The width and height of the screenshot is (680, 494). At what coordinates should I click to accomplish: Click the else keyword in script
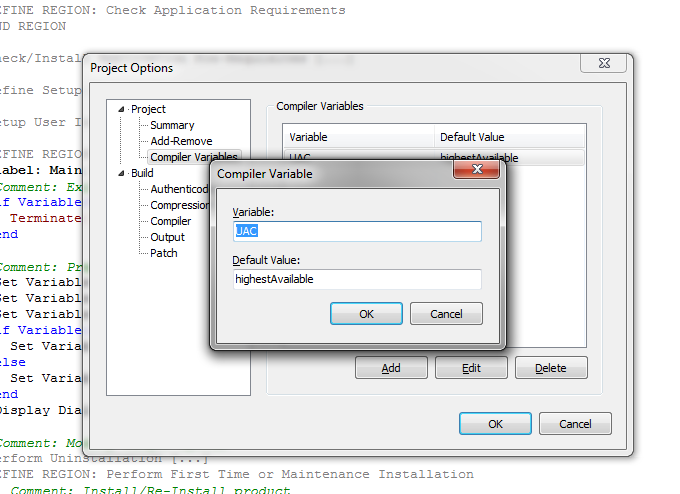(x=13, y=362)
